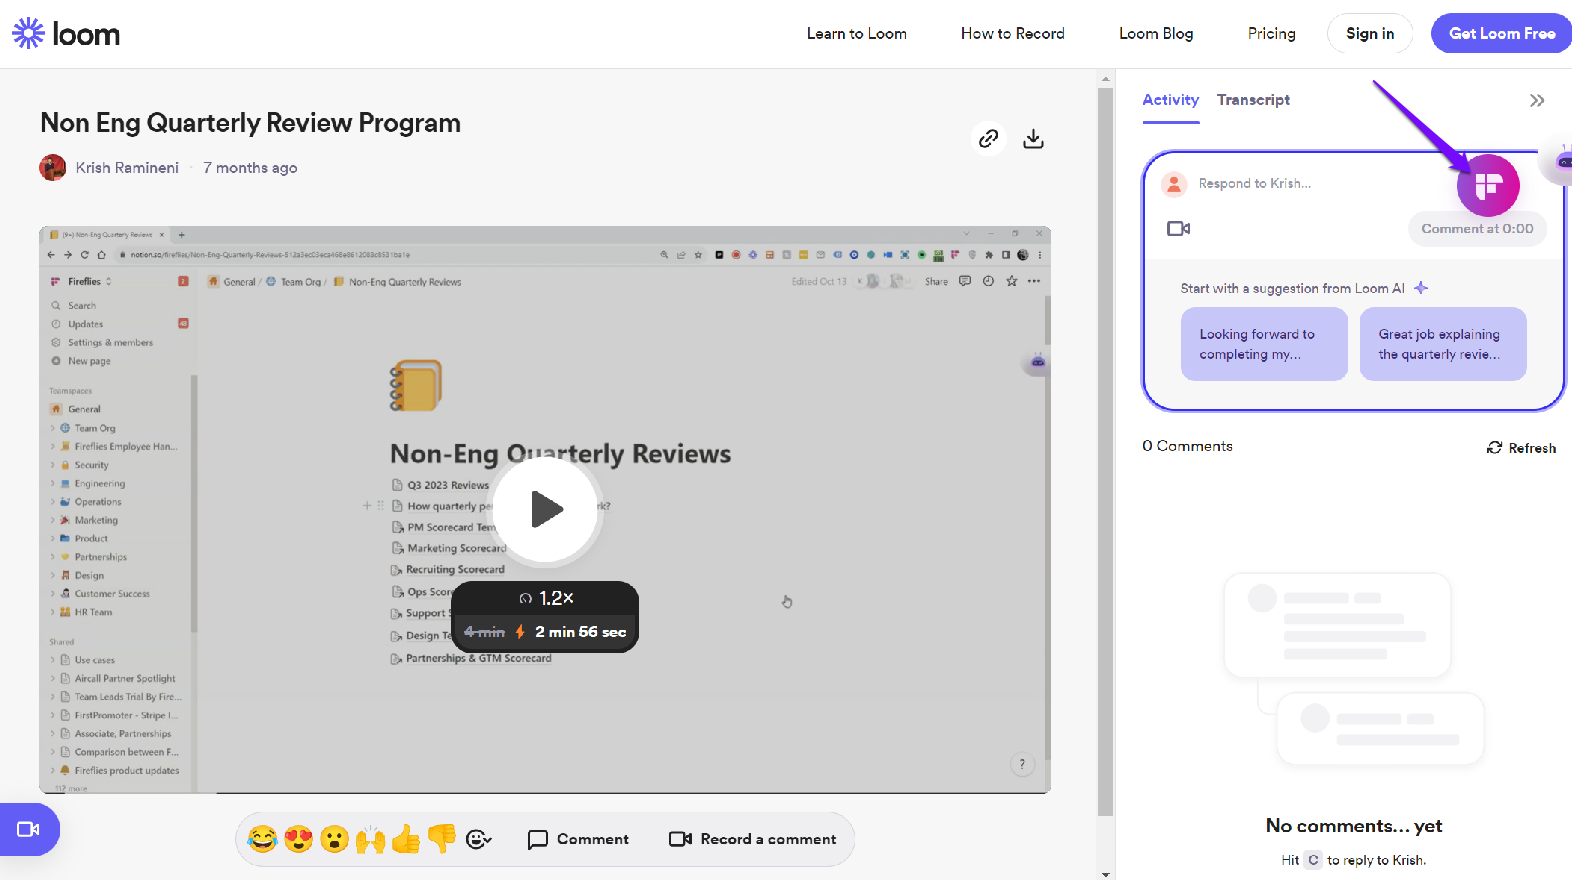
Task: Open How to Record page
Action: [1012, 34]
